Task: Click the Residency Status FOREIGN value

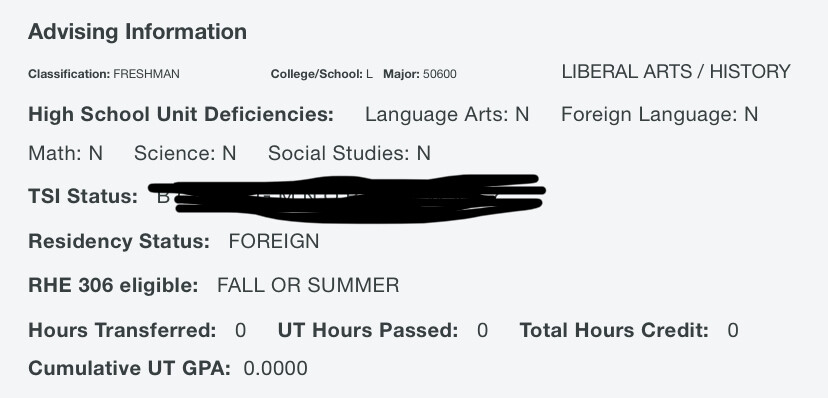Action: coord(274,241)
